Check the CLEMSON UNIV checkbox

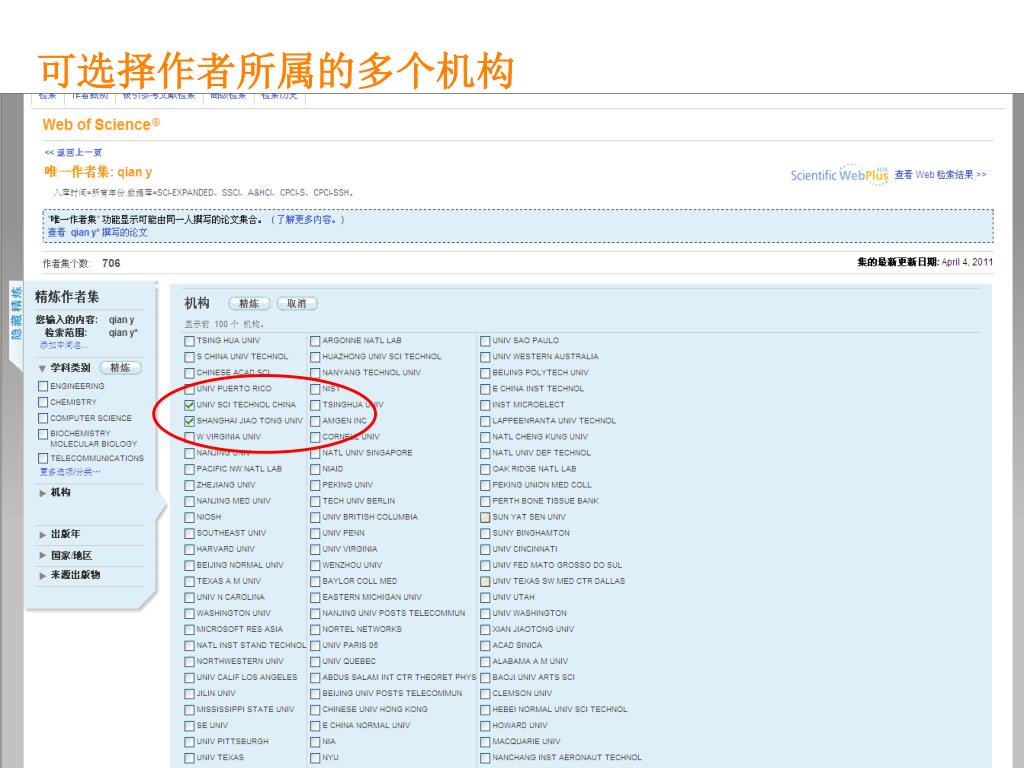click(485, 694)
